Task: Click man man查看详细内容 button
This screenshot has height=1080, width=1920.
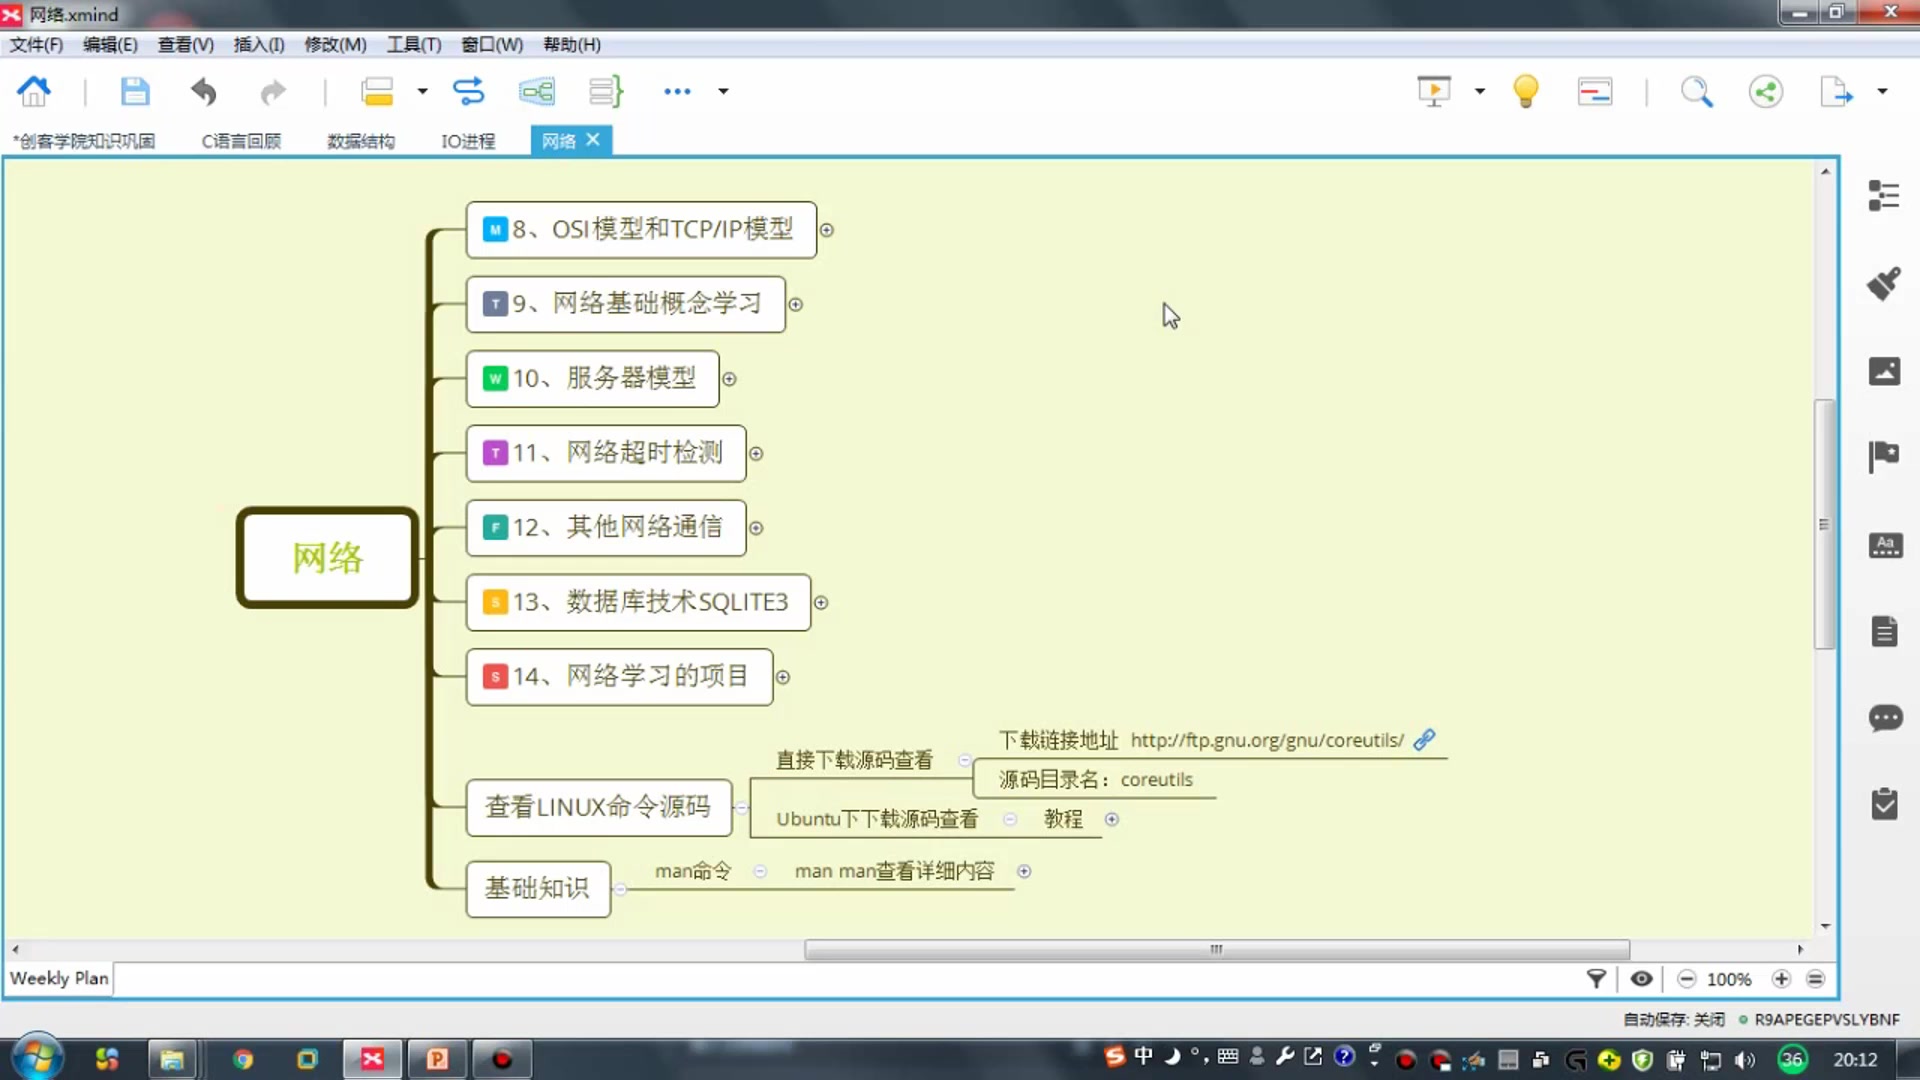Action: [894, 870]
